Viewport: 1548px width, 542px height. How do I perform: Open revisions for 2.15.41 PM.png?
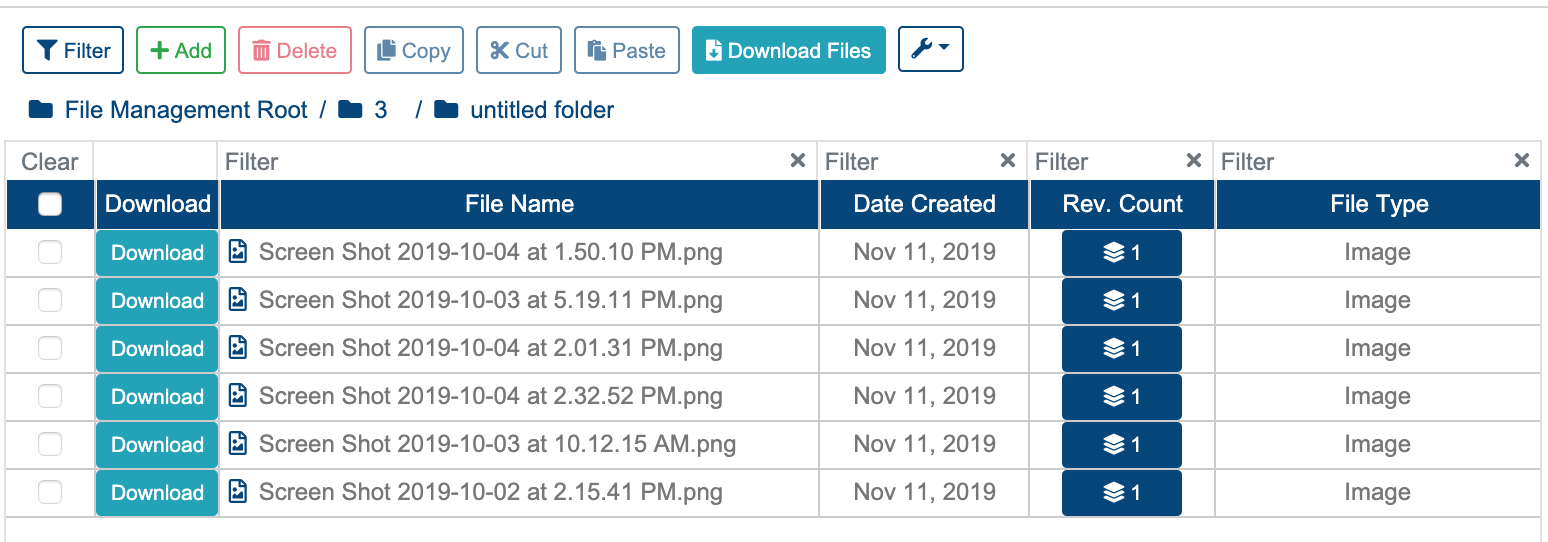(x=1122, y=493)
